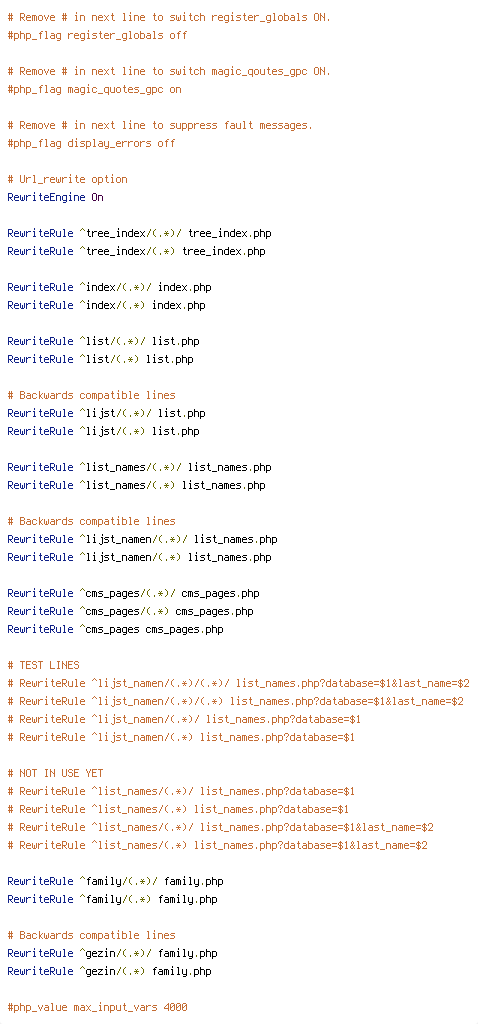The width and height of the screenshot is (478, 1024).
Task: Select the magic_quotes_gpc on line
Action: 95,89
